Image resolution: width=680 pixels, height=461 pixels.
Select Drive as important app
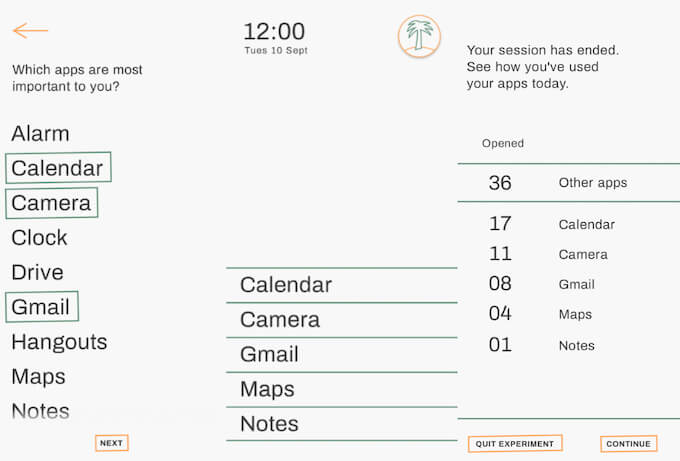38,272
